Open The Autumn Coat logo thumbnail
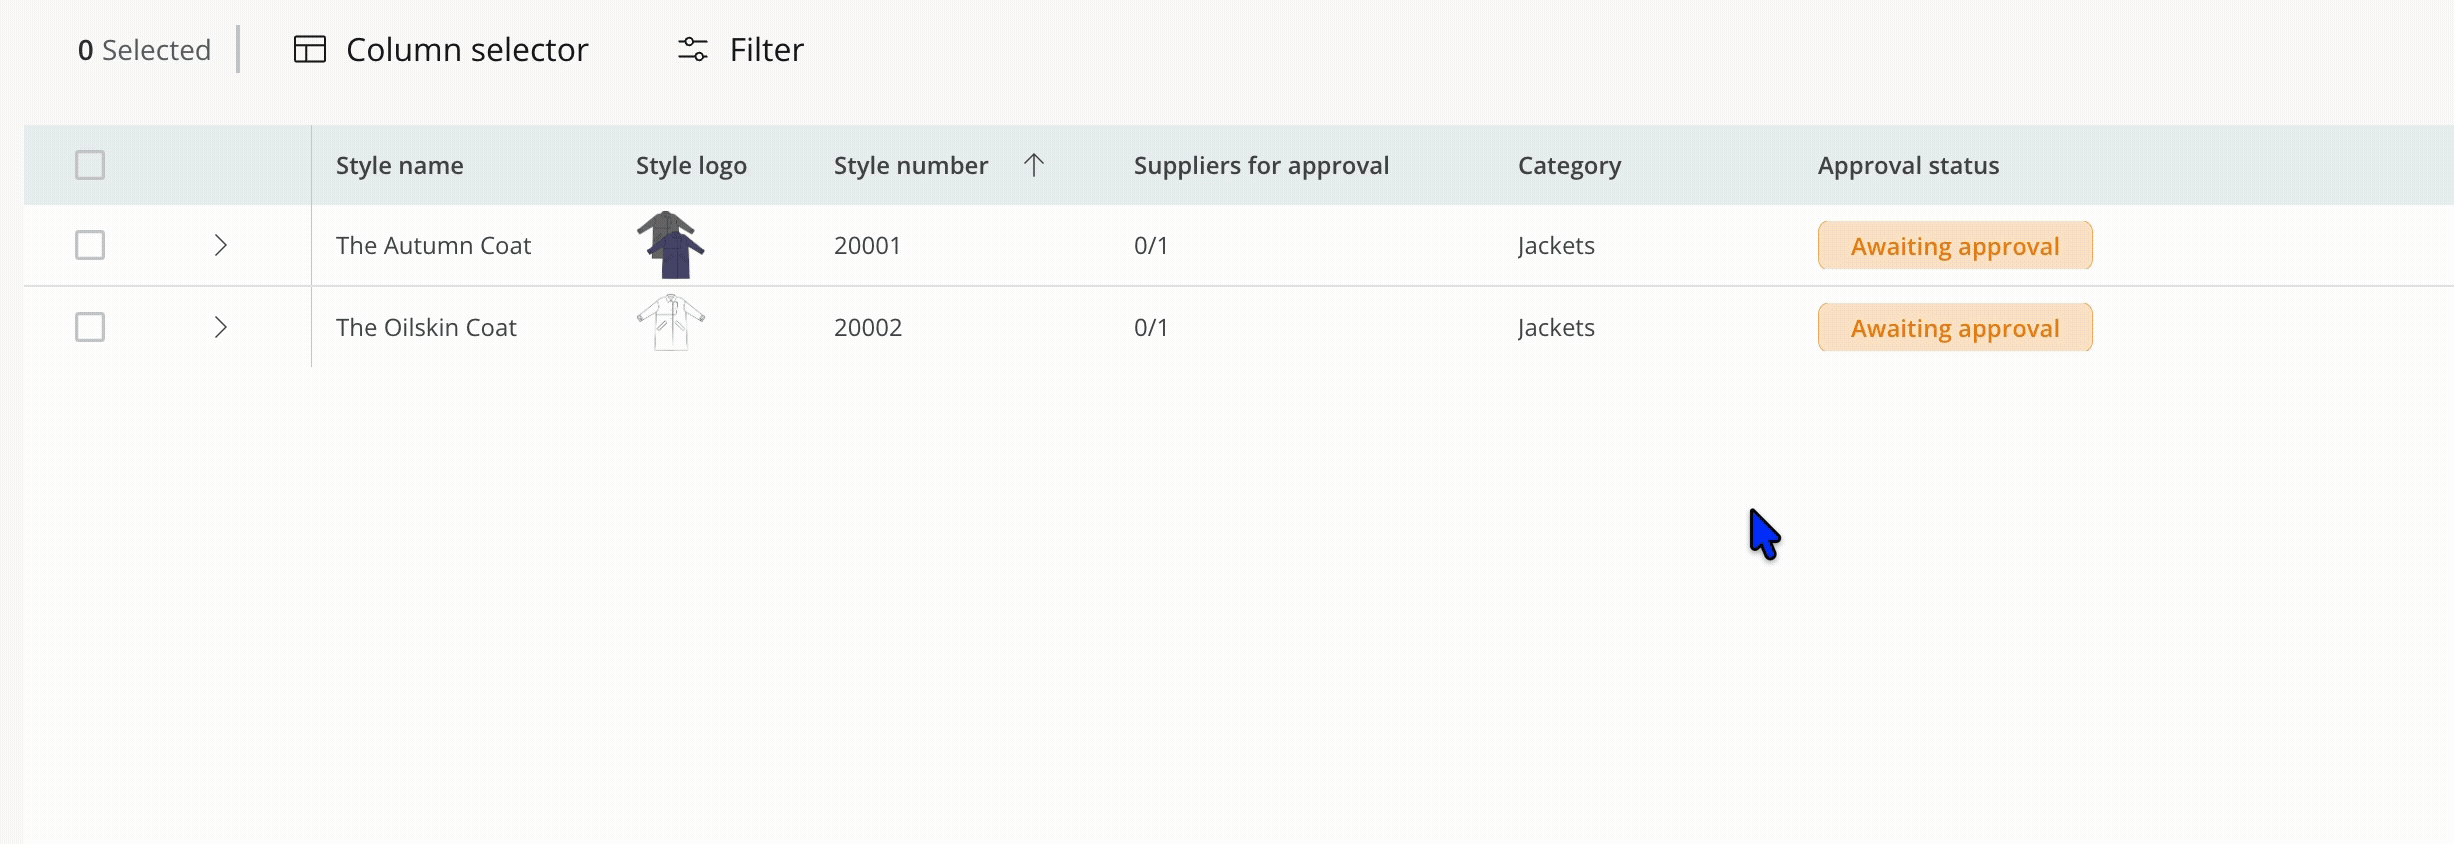The width and height of the screenshot is (2454, 844). tap(670, 245)
